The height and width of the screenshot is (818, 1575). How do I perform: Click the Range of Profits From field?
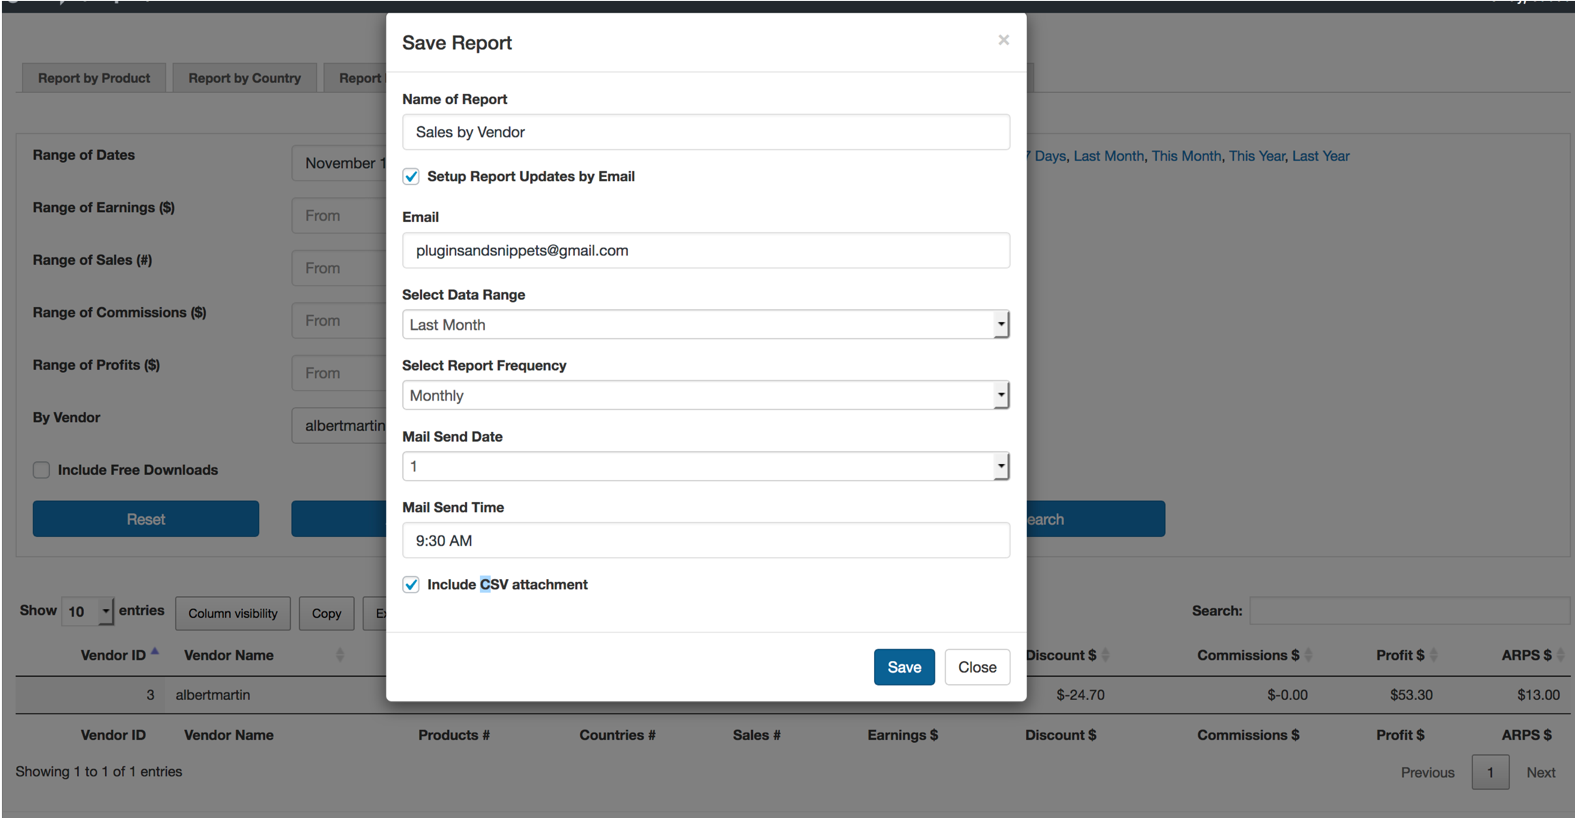[339, 373]
